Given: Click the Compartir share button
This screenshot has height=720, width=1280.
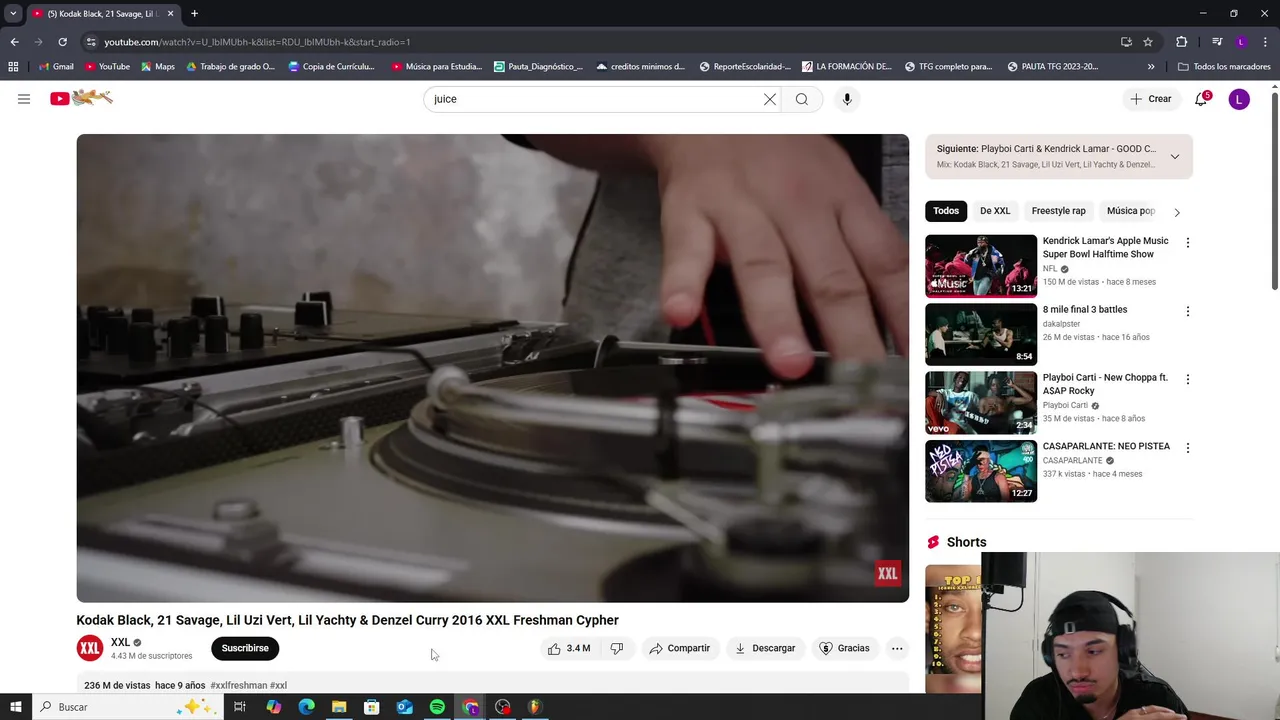Looking at the screenshot, I should (x=679, y=648).
